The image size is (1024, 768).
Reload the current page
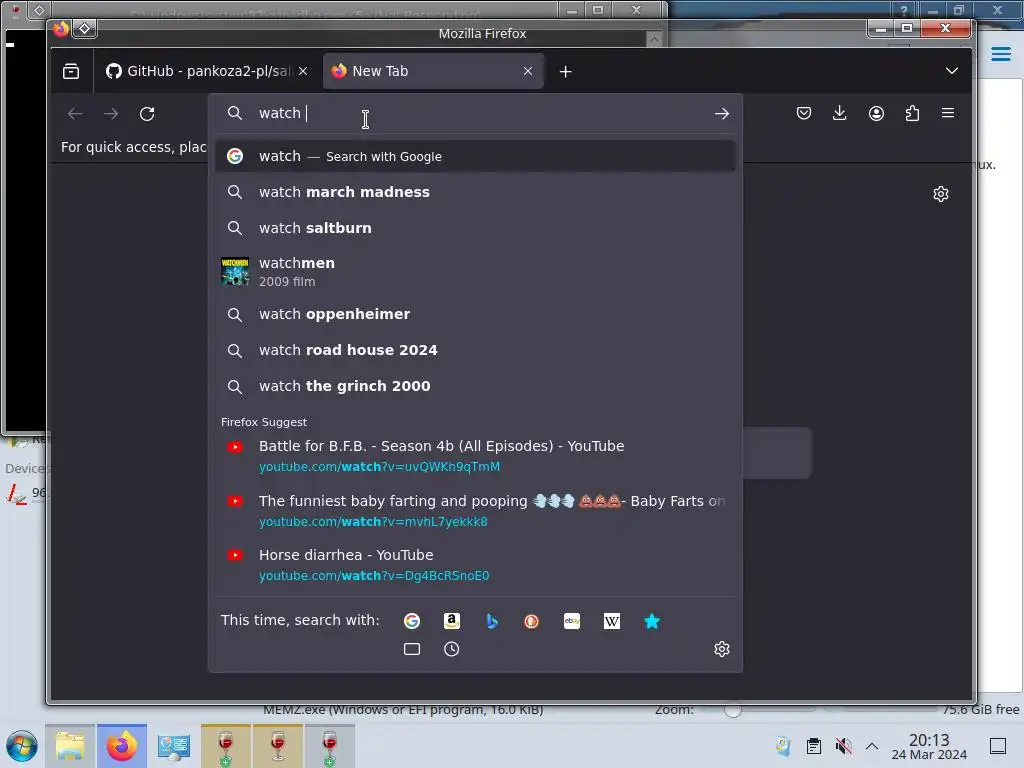point(147,114)
